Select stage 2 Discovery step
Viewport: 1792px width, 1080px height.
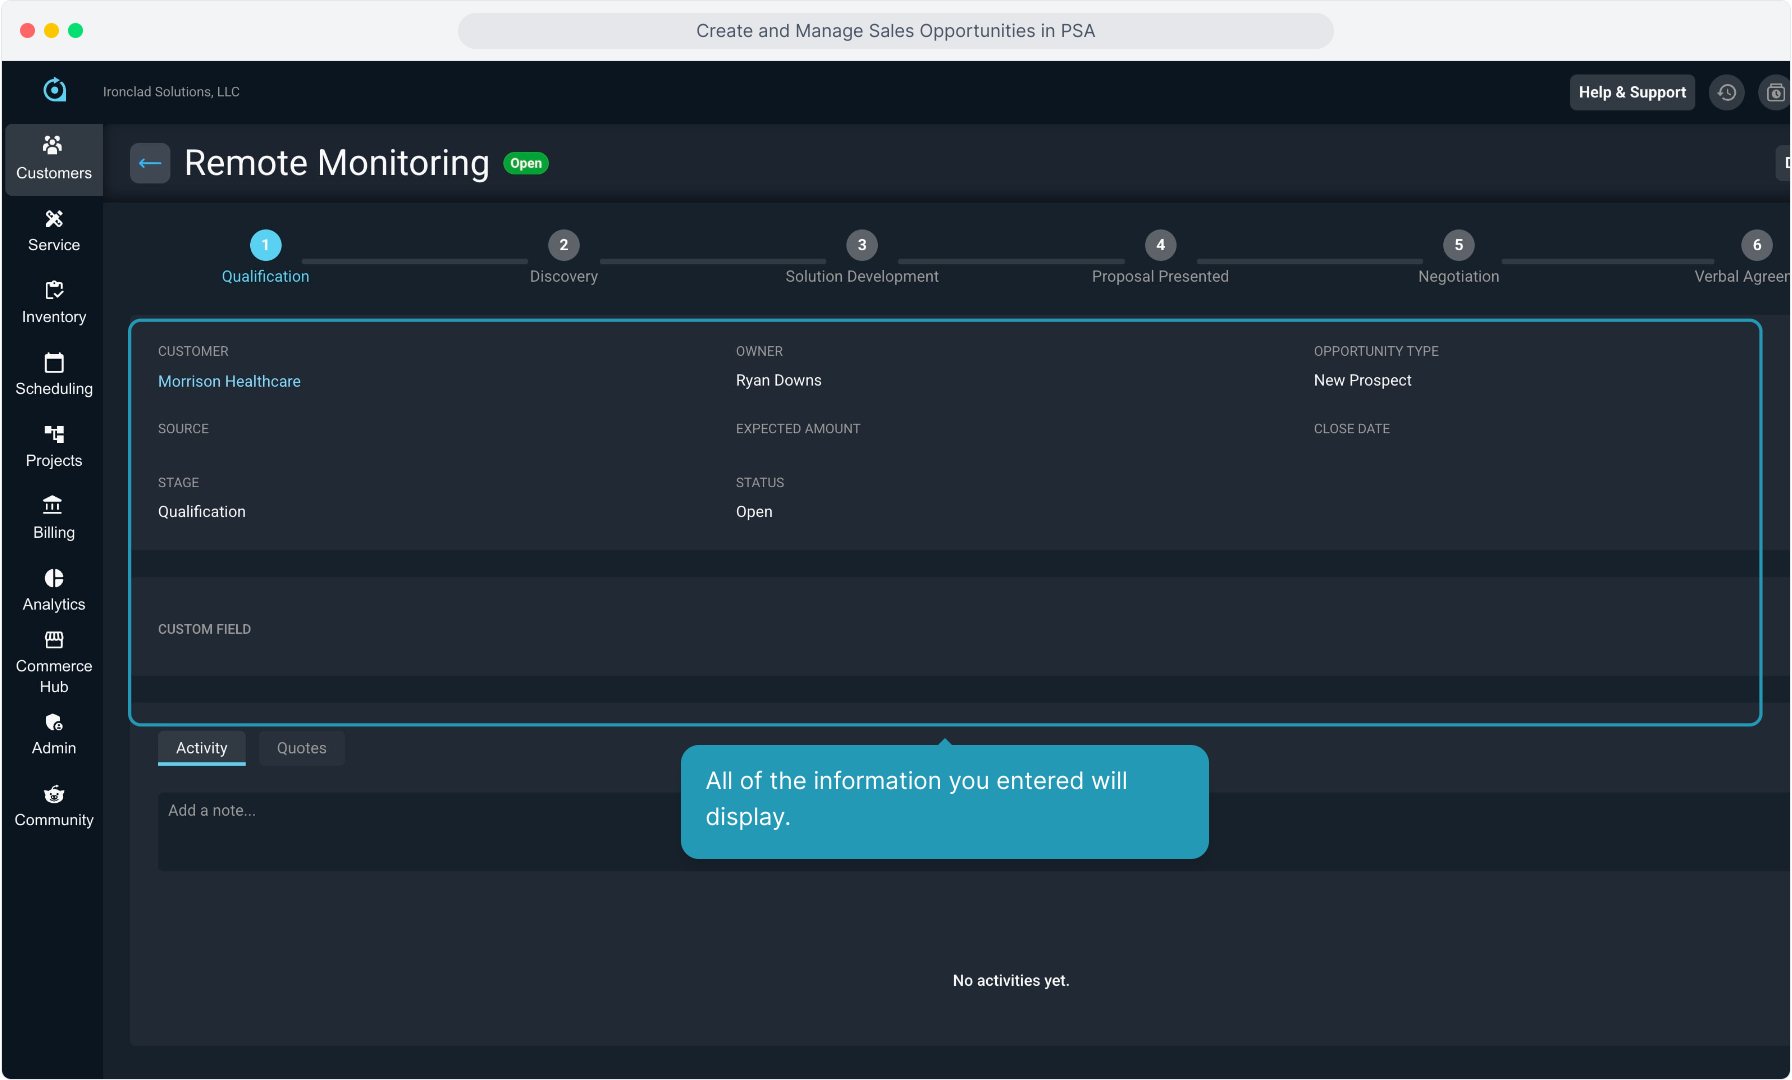564,245
